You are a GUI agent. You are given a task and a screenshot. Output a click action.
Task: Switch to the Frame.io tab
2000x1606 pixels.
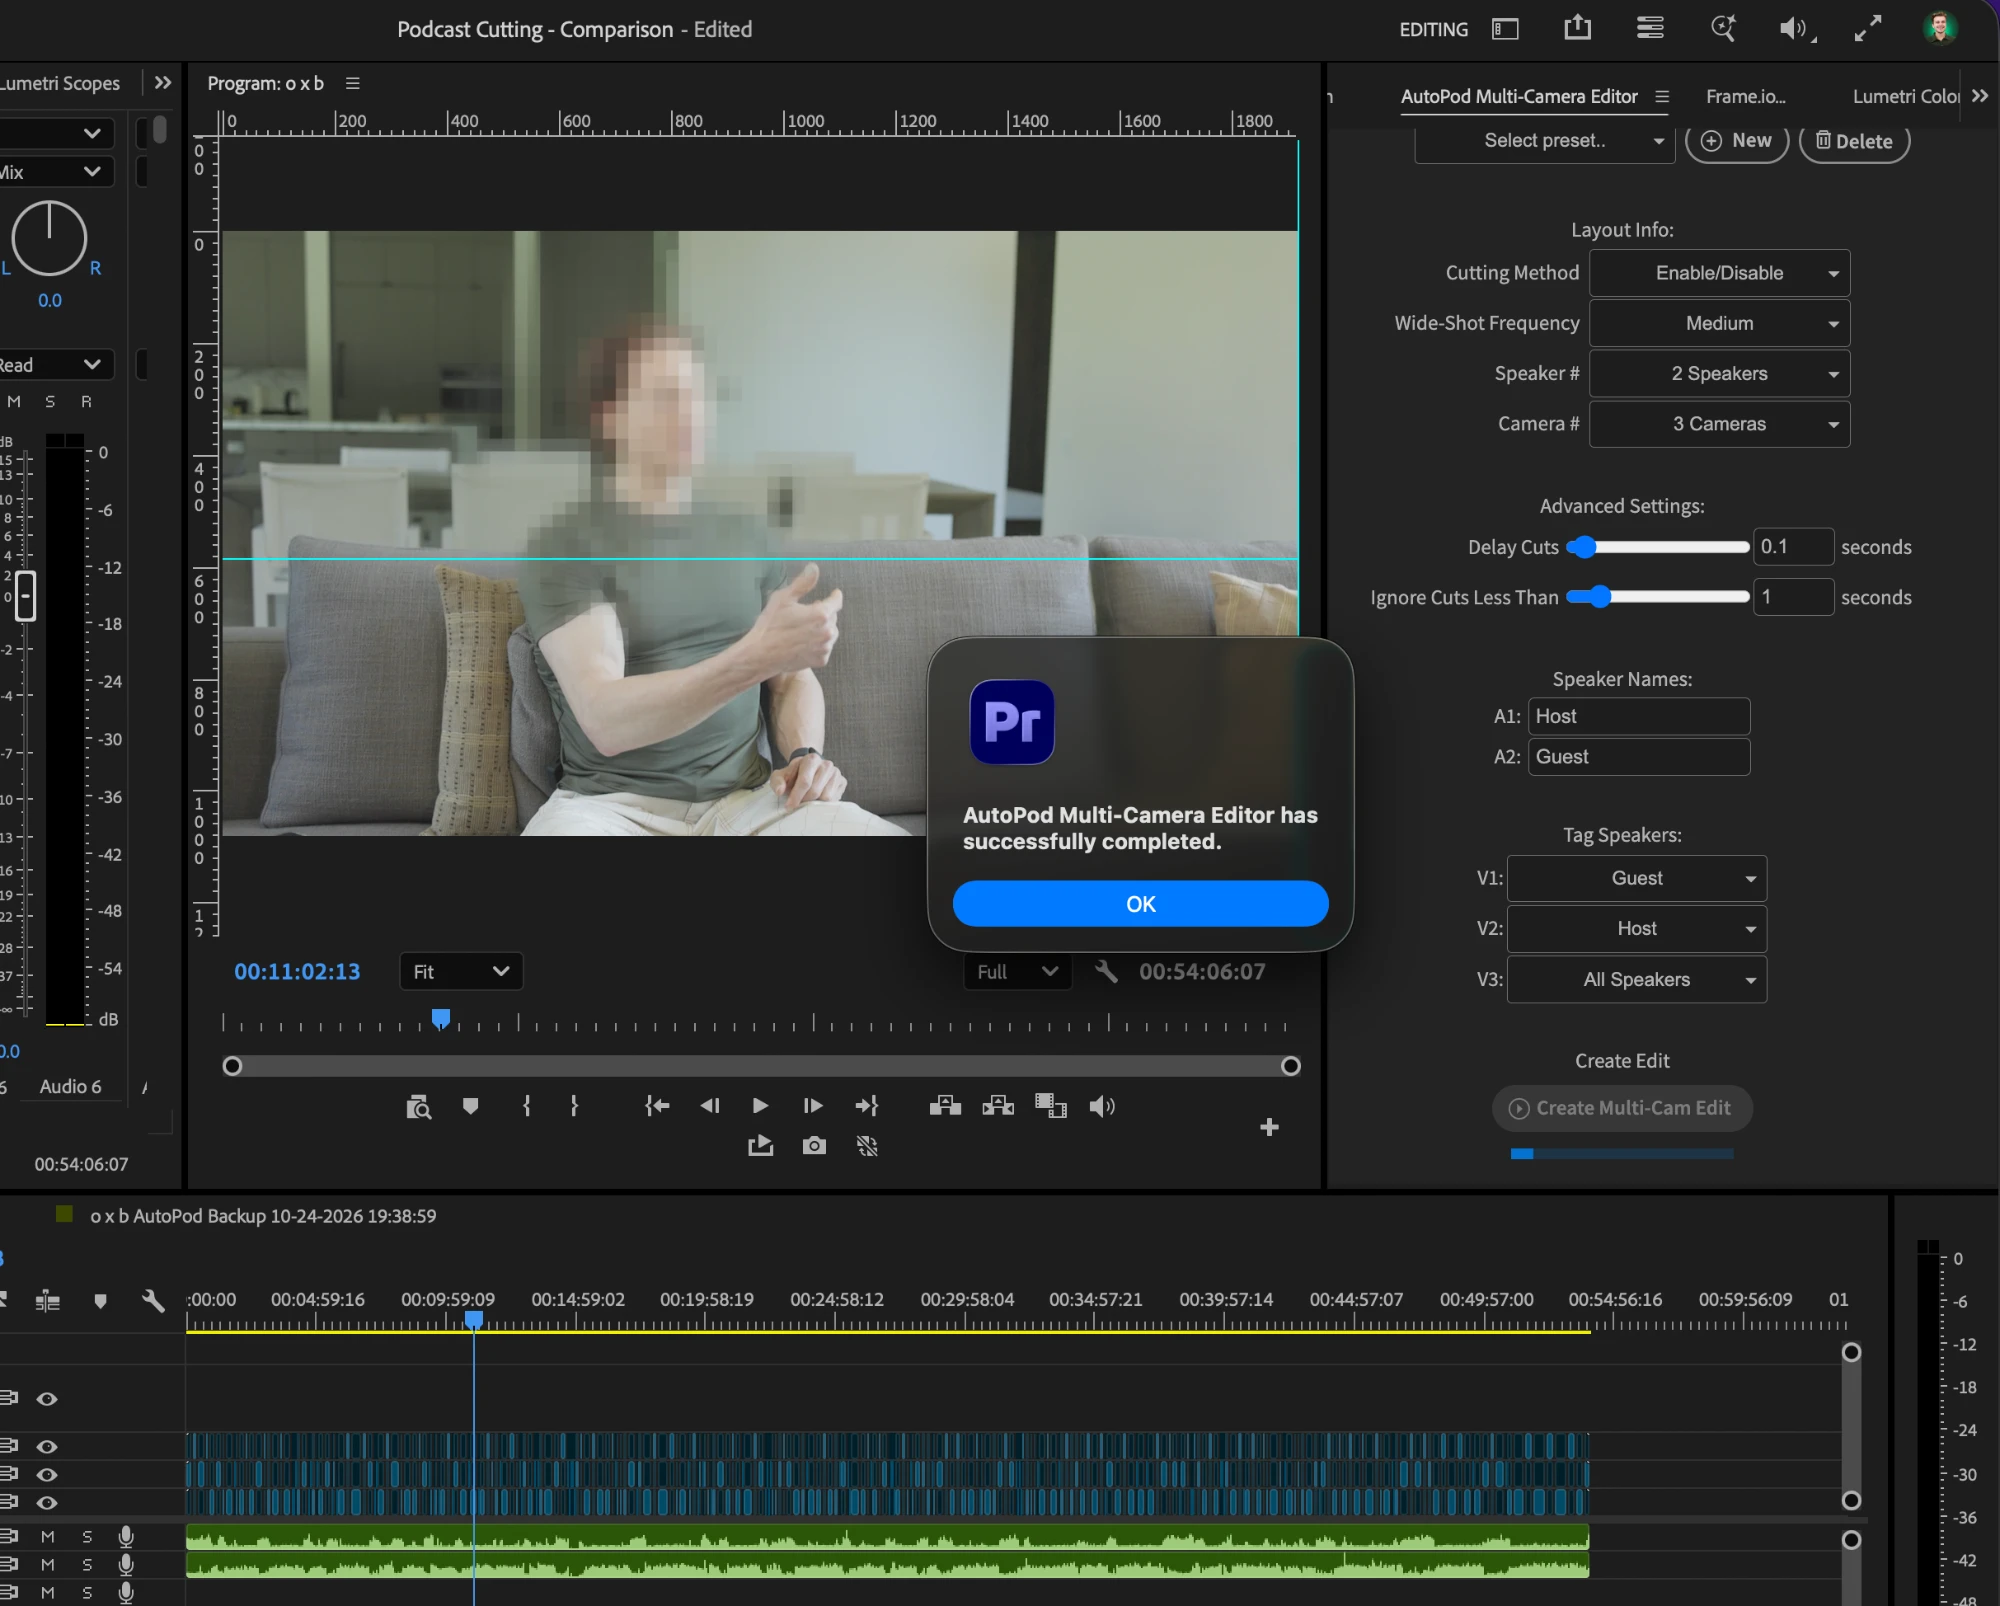pos(1745,96)
